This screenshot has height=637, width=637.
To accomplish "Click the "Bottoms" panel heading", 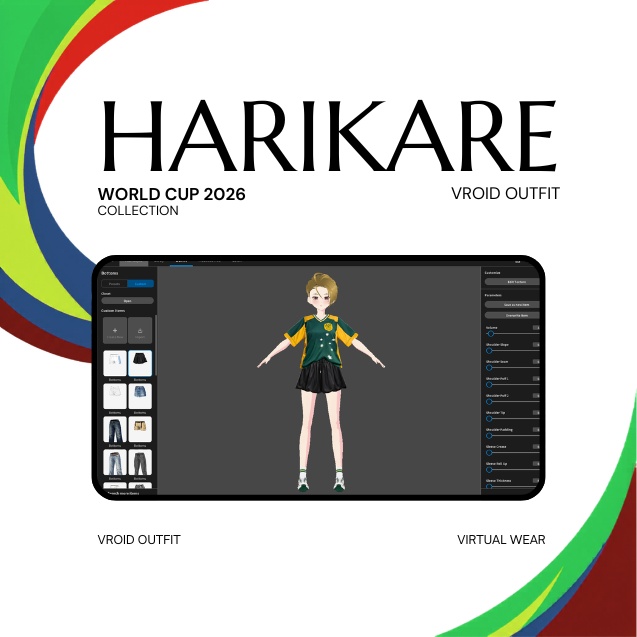I will (x=110, y=273).
